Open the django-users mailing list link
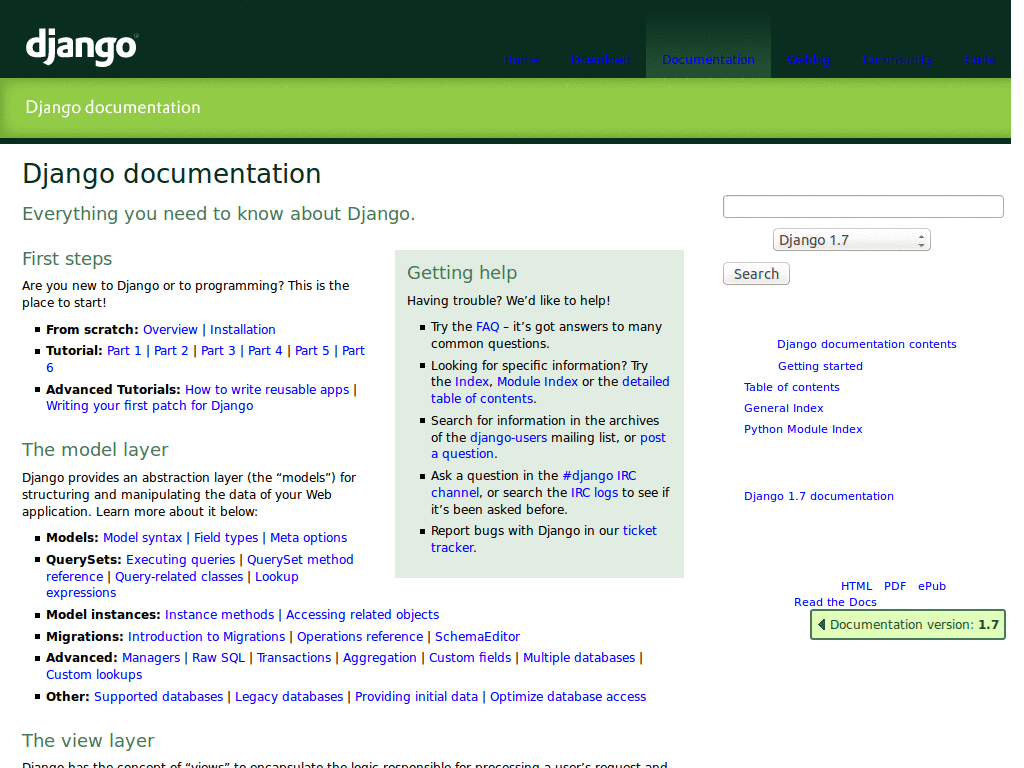1024x768 pixels. [x=509, y=438]
